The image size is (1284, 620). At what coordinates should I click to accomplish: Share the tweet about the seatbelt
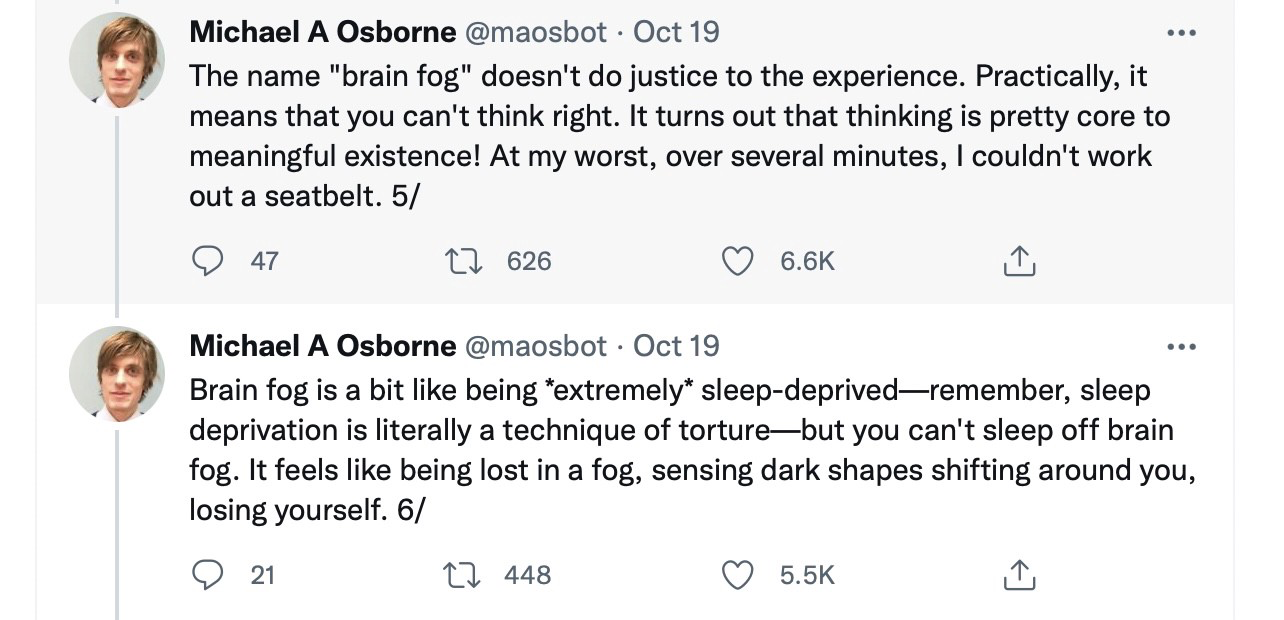1018,261
